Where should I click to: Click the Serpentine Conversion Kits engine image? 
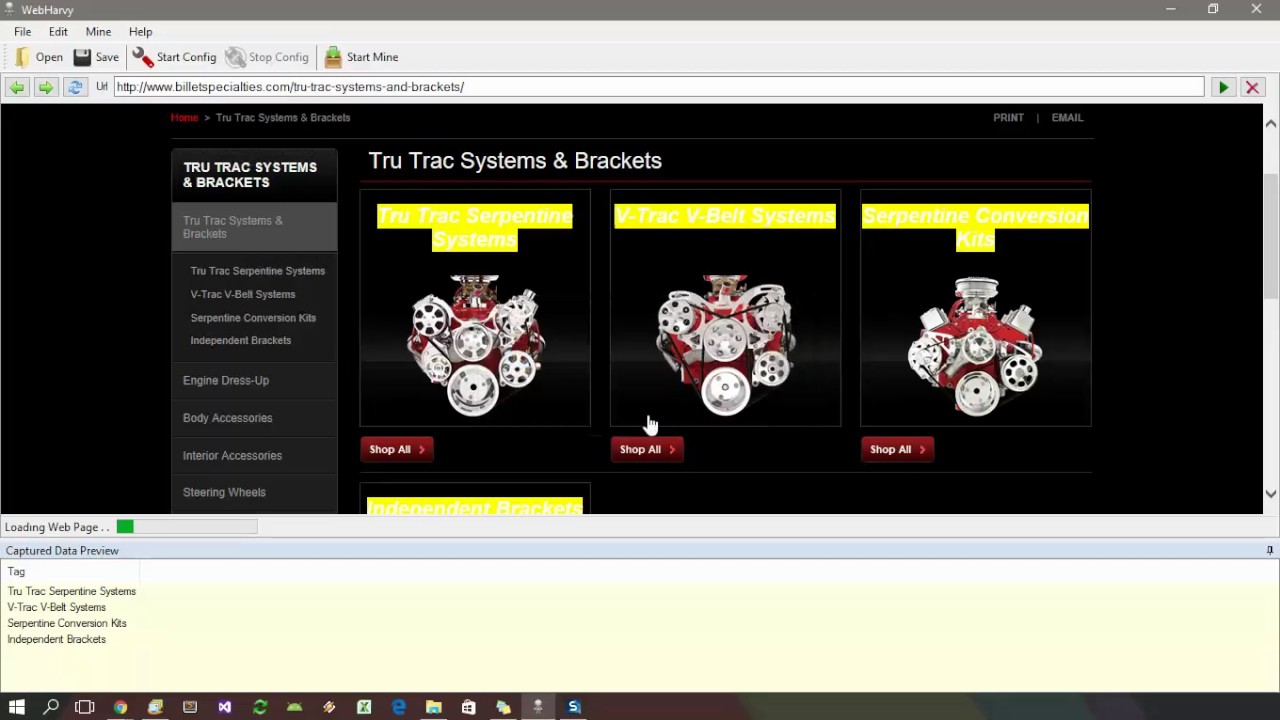click(975, 346)
